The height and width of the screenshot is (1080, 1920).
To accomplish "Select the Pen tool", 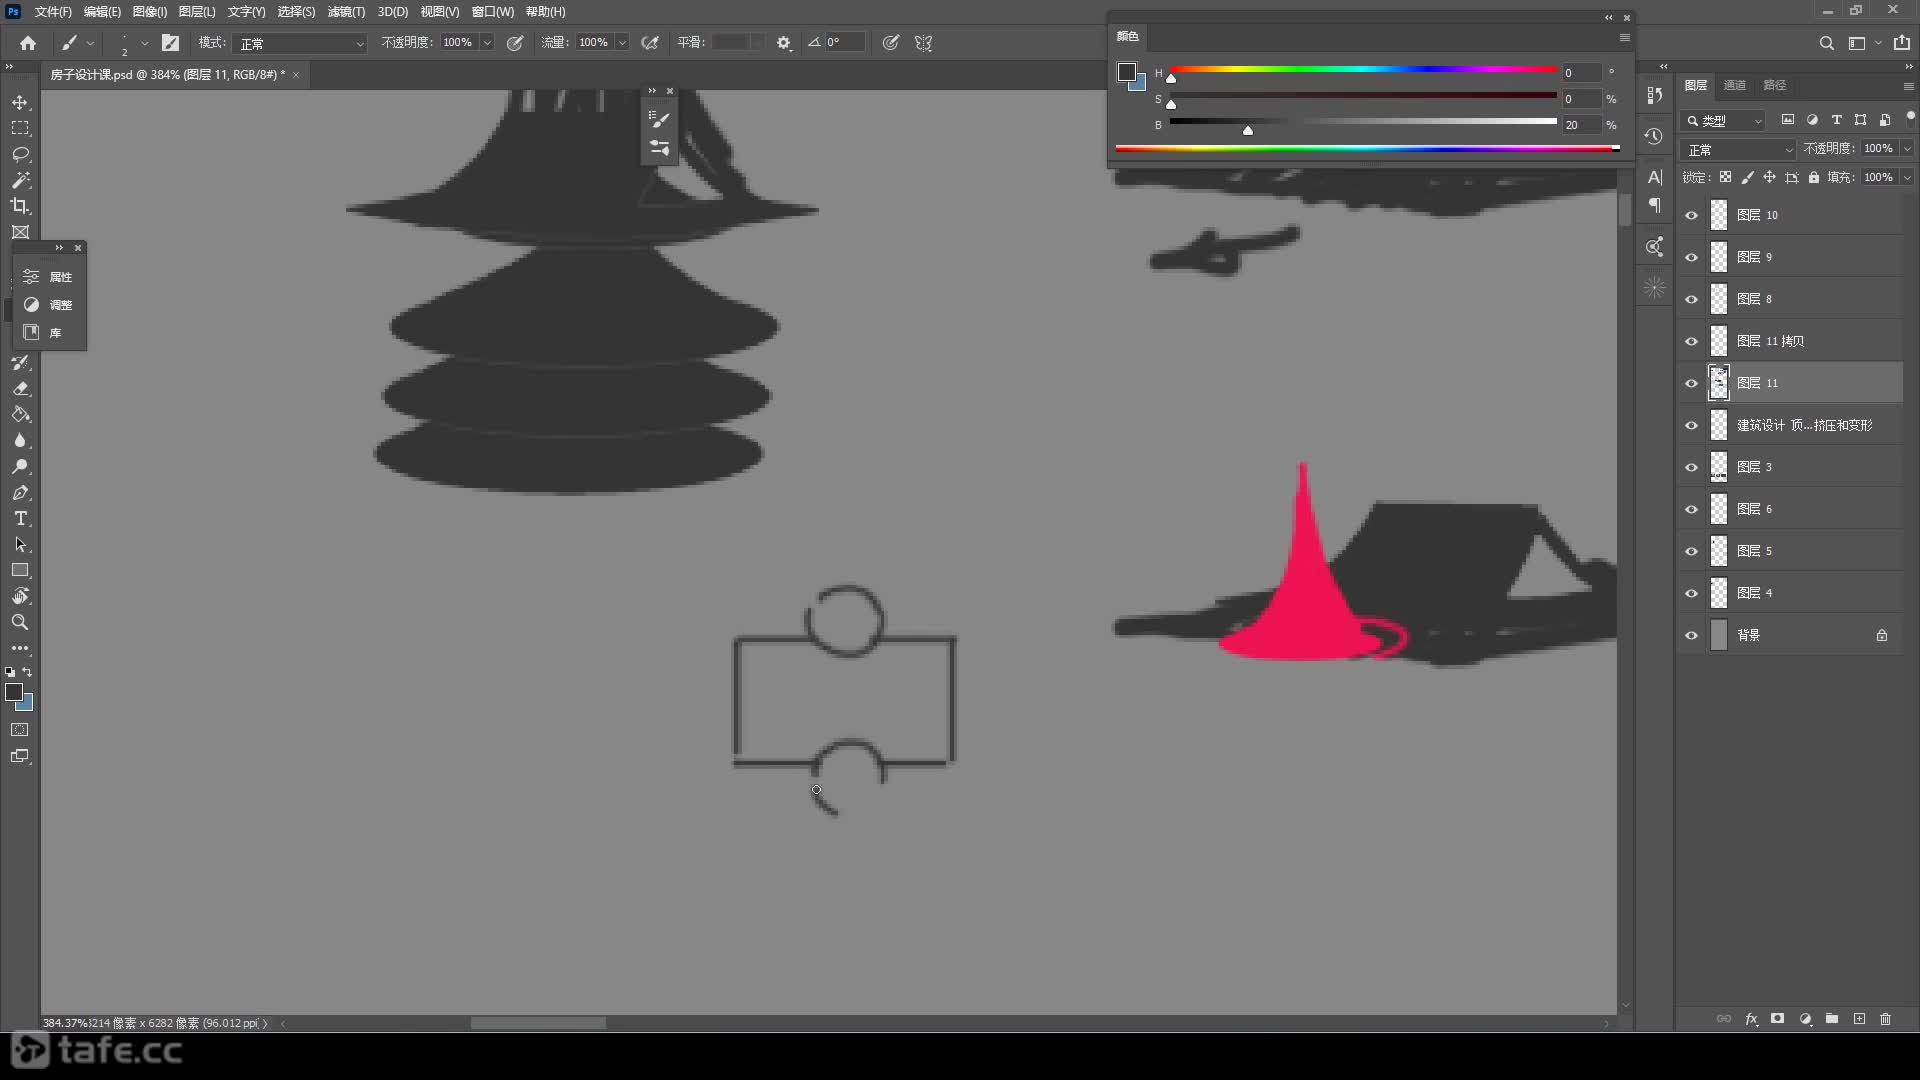I will click(x=20, y=493).
